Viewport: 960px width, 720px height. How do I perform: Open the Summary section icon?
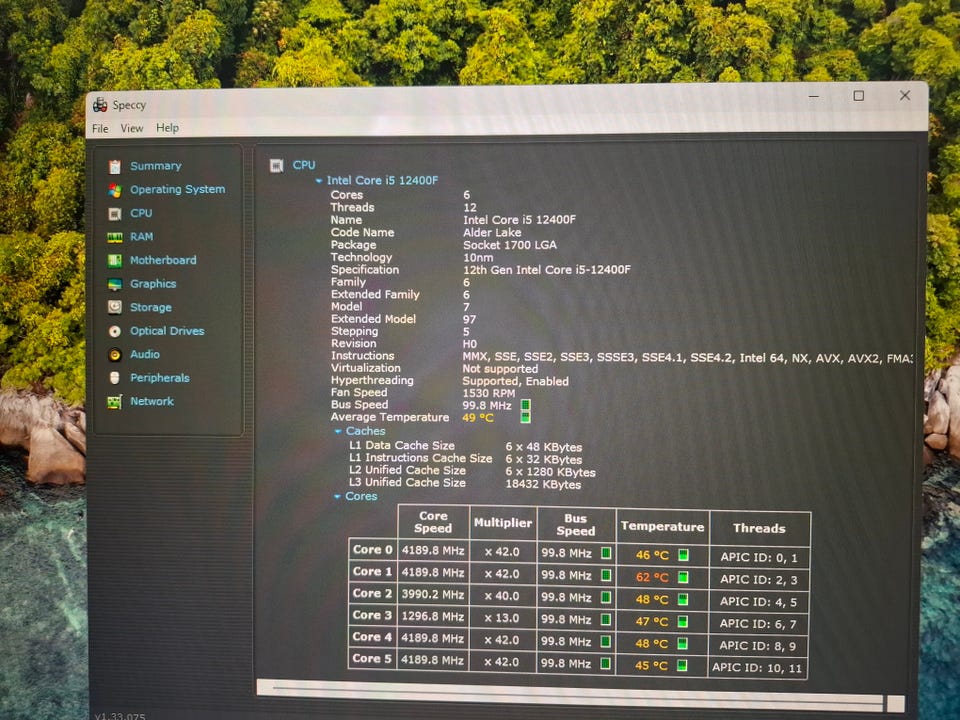tap(115, 166)
